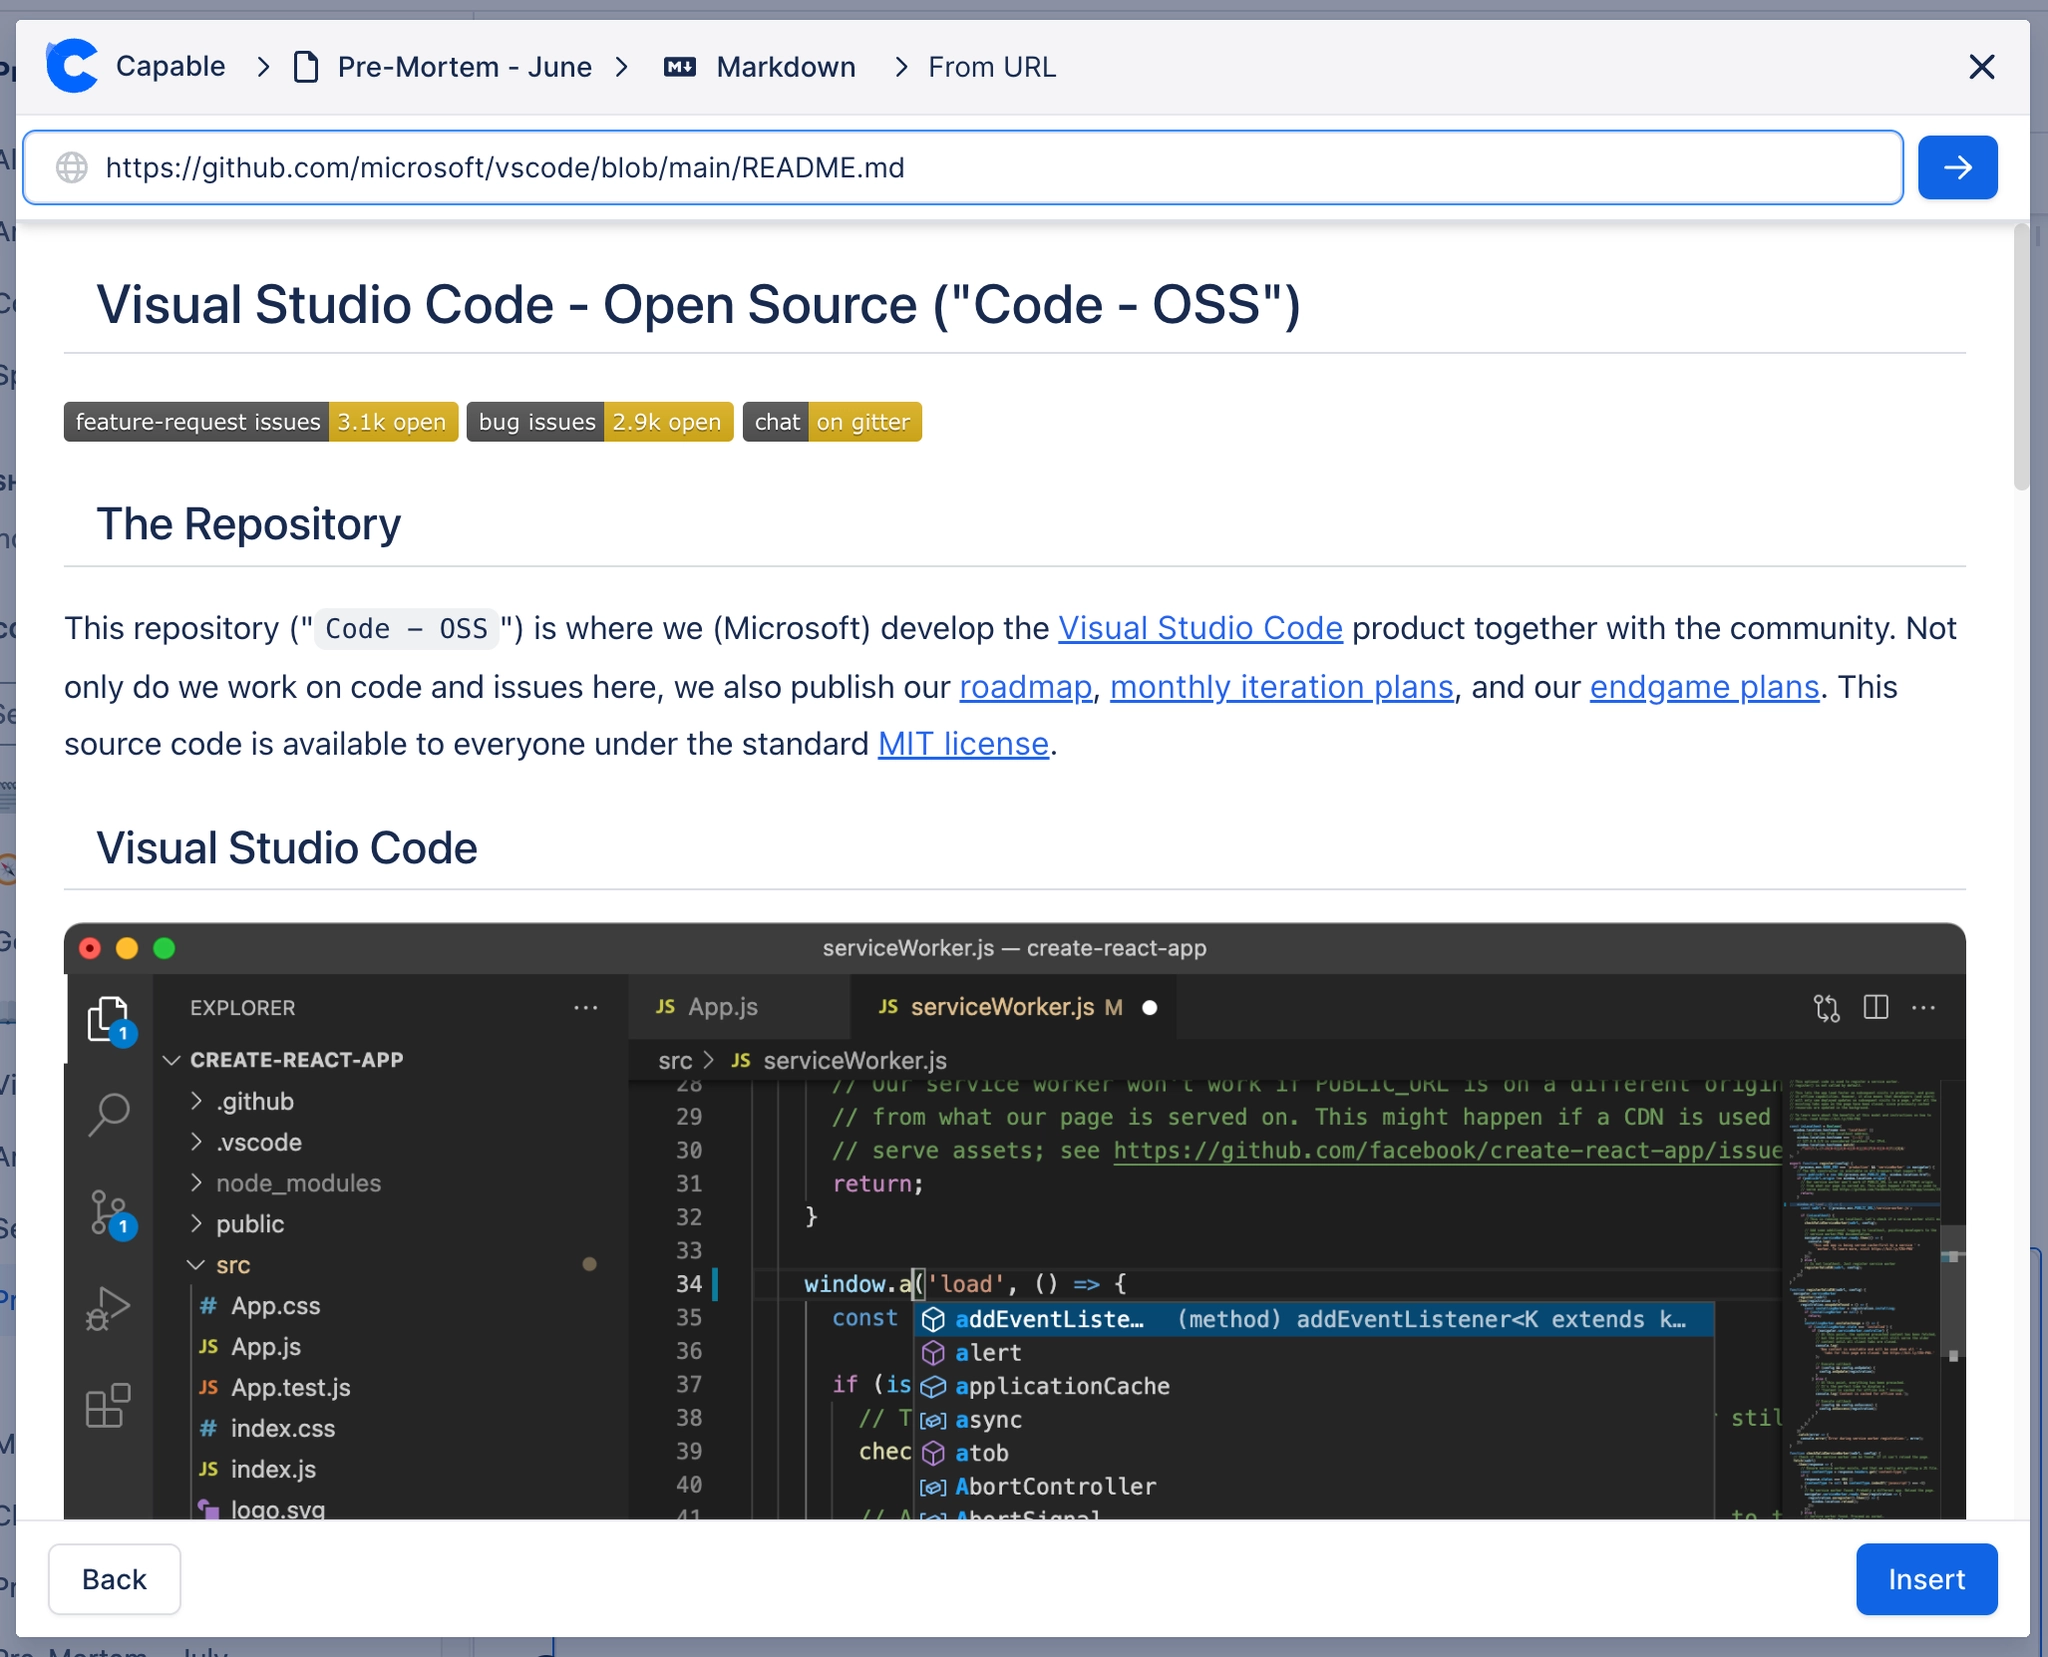Select the serviceWorker.js editor tab
The image size is (2048, 1657).
click(1012, 1007)
